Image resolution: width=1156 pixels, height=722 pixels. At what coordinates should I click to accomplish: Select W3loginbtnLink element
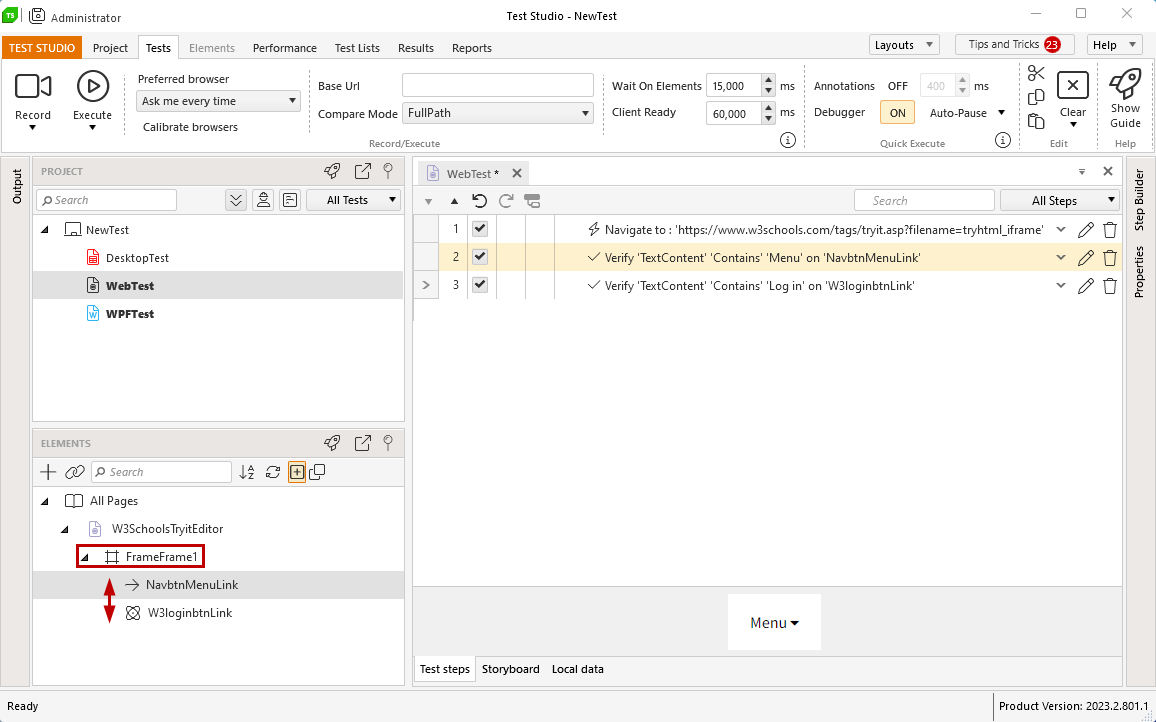pyautogui.click(x=189, y=613)
